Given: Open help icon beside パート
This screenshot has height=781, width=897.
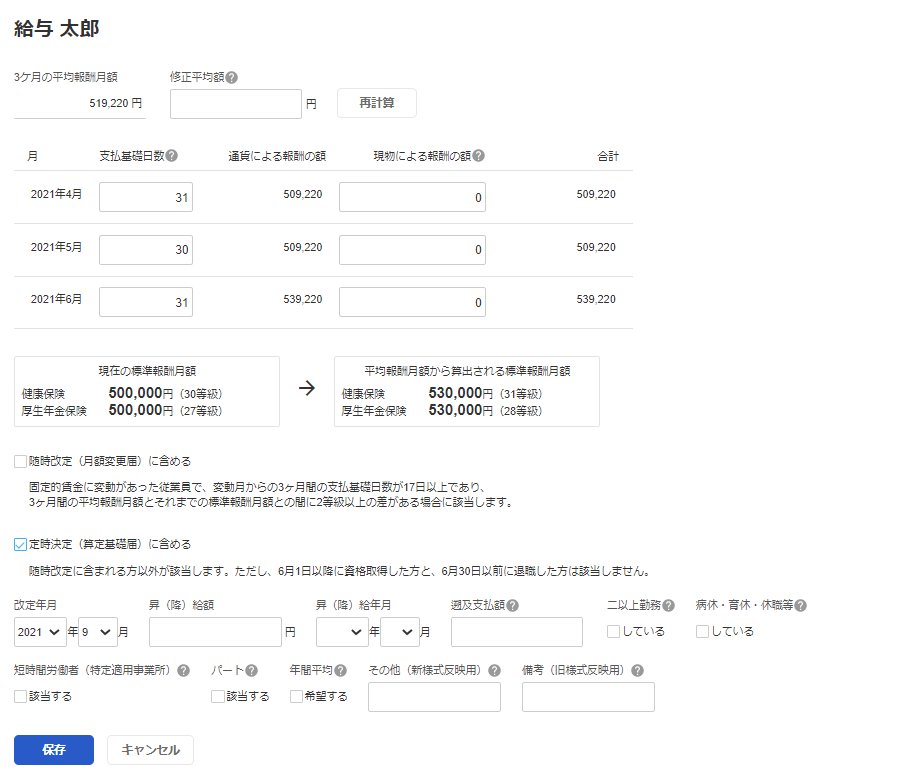Looking at the screenshot, I should pyautogui.click(x=252, y=671).
